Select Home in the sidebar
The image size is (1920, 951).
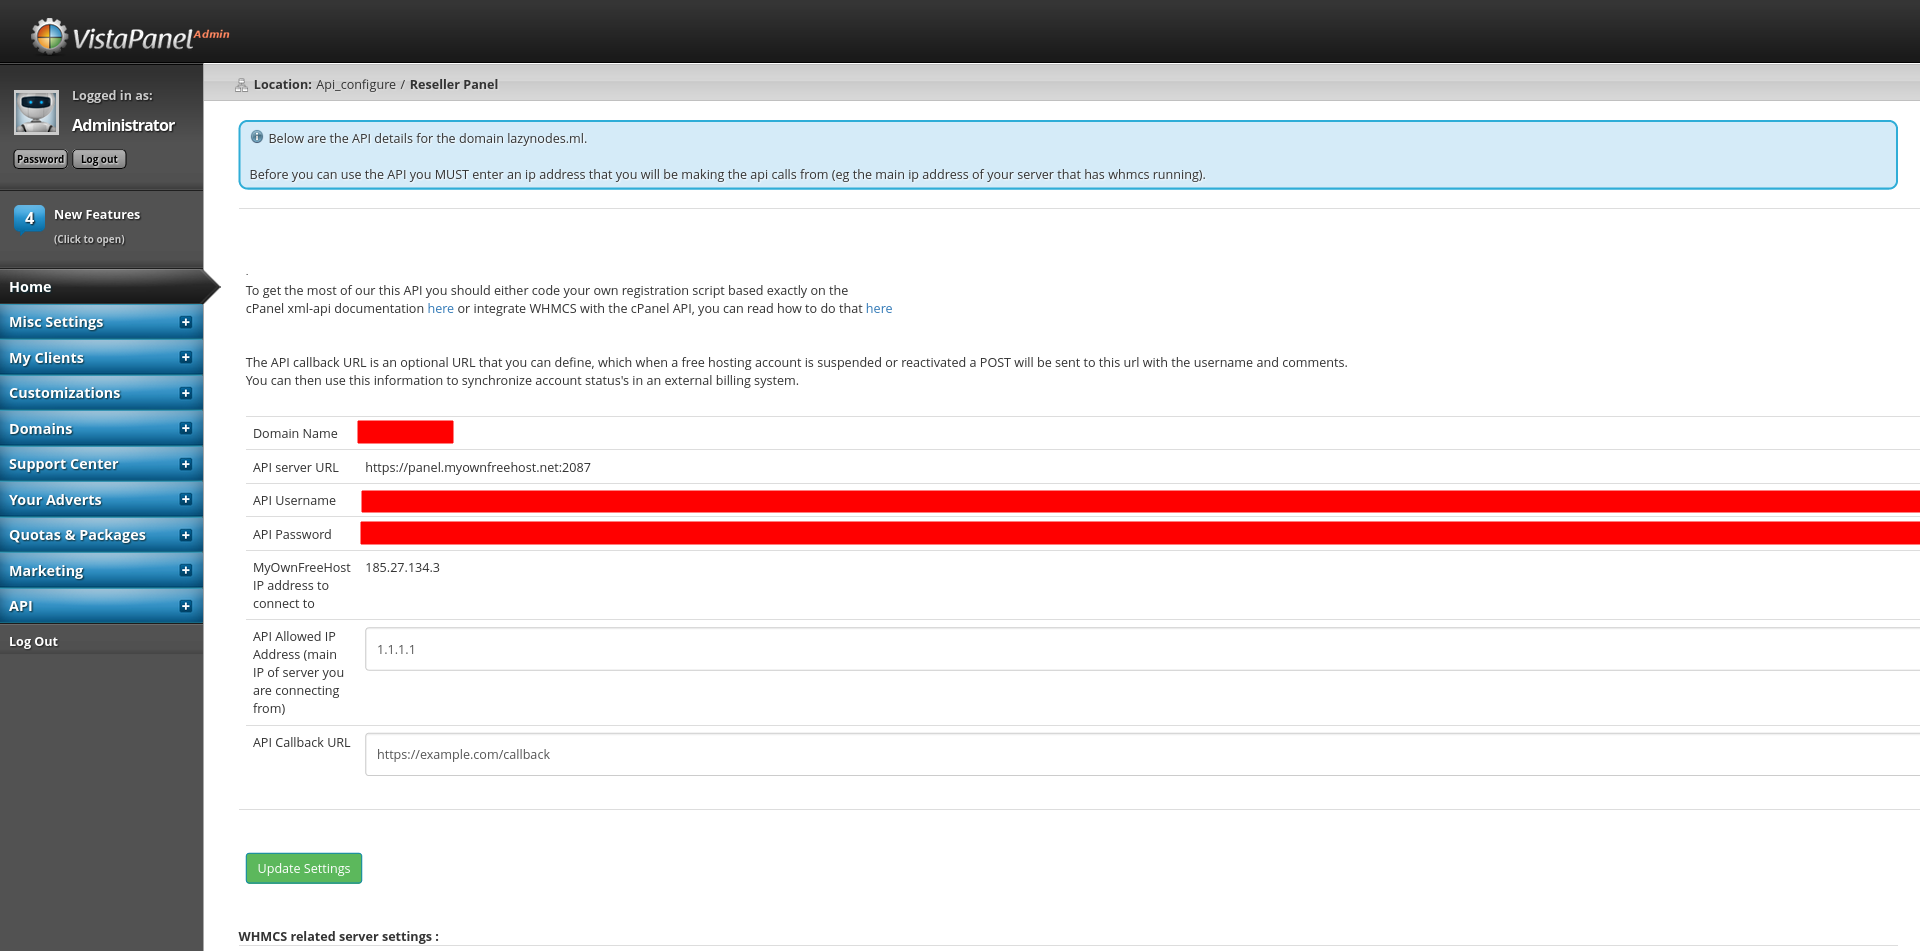(30, 287)
